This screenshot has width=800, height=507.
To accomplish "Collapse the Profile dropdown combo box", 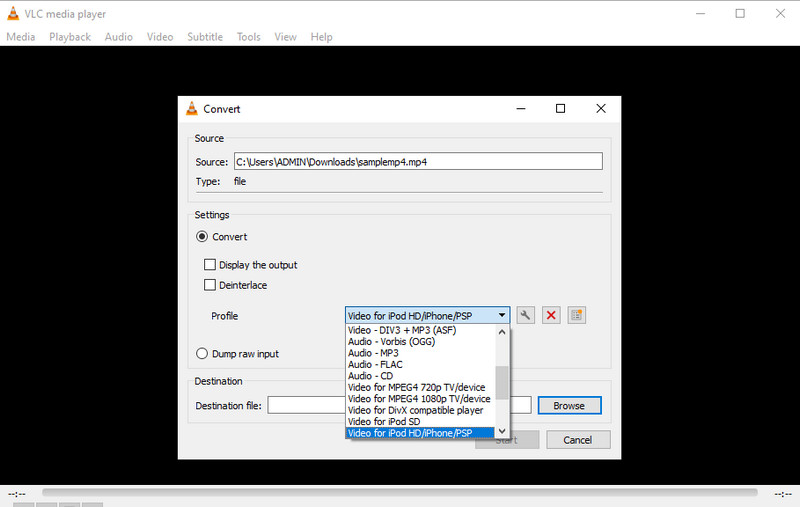I will [501, 315].
